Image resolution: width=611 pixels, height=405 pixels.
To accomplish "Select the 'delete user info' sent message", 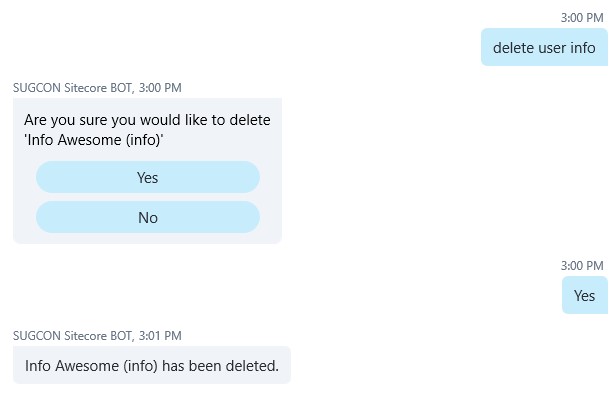I will coord(544,48).
